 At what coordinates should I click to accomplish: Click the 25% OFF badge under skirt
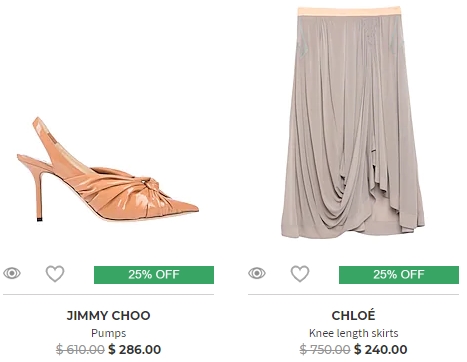point(399,275)
